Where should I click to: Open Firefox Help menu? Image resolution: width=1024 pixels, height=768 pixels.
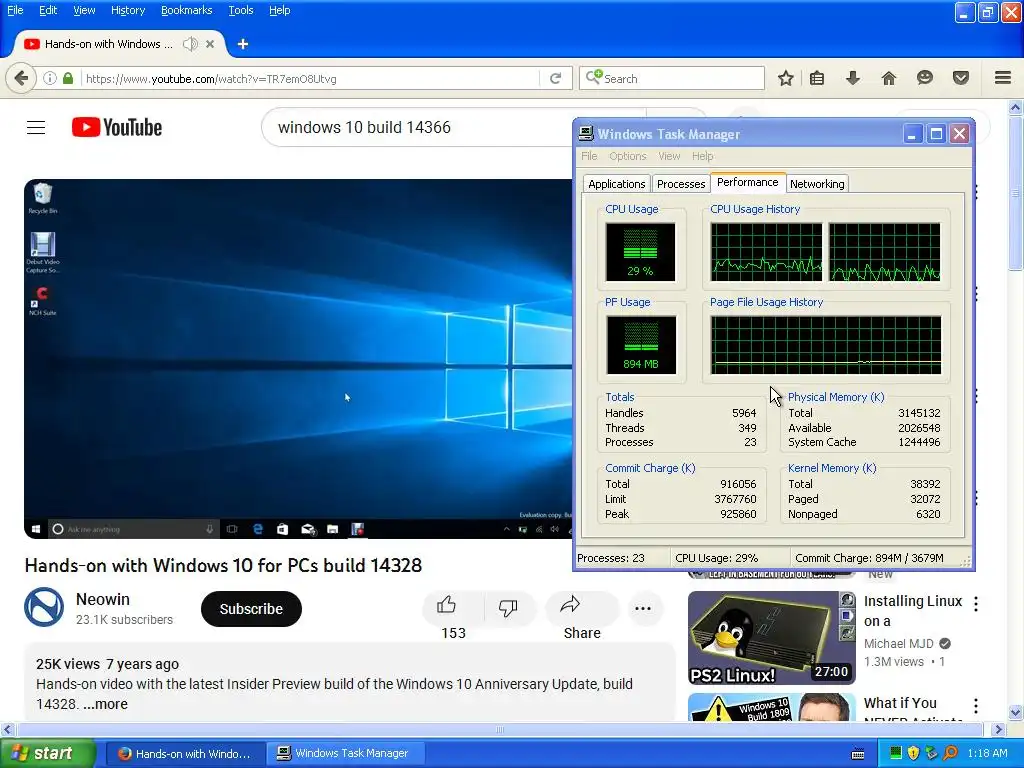pyautogui.click(x=280, y=10)
